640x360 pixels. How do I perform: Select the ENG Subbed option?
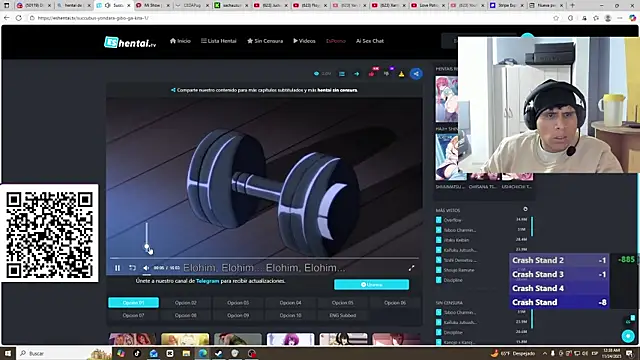click(342, 316)
